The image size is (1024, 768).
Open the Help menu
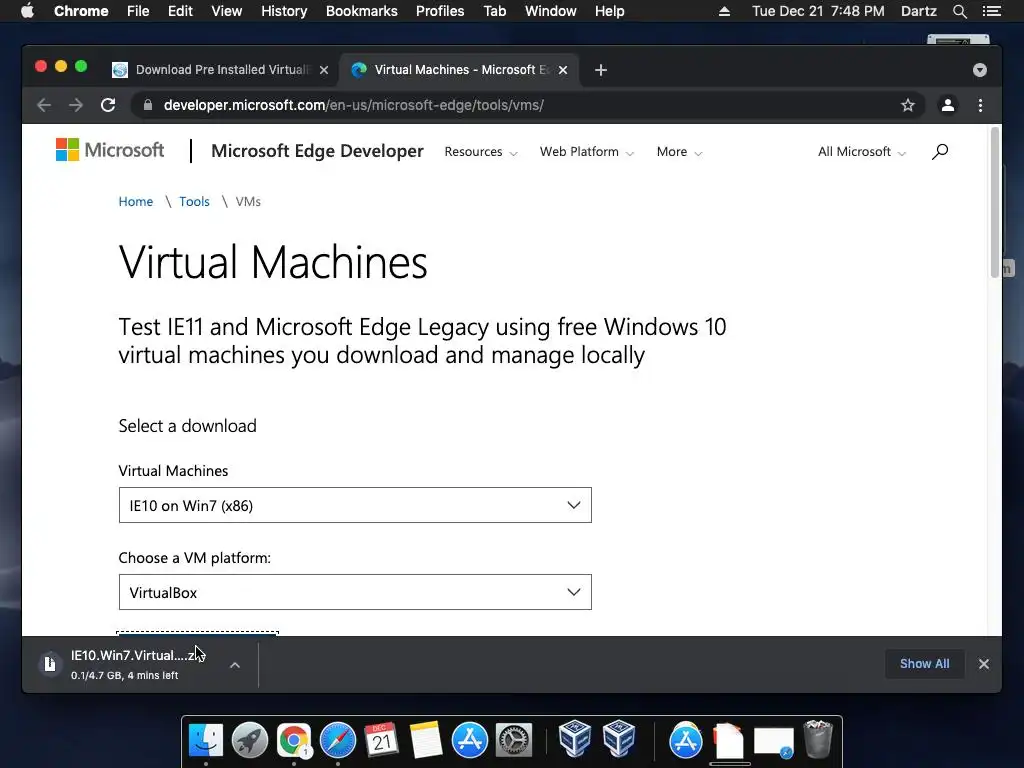pos(609,11)
